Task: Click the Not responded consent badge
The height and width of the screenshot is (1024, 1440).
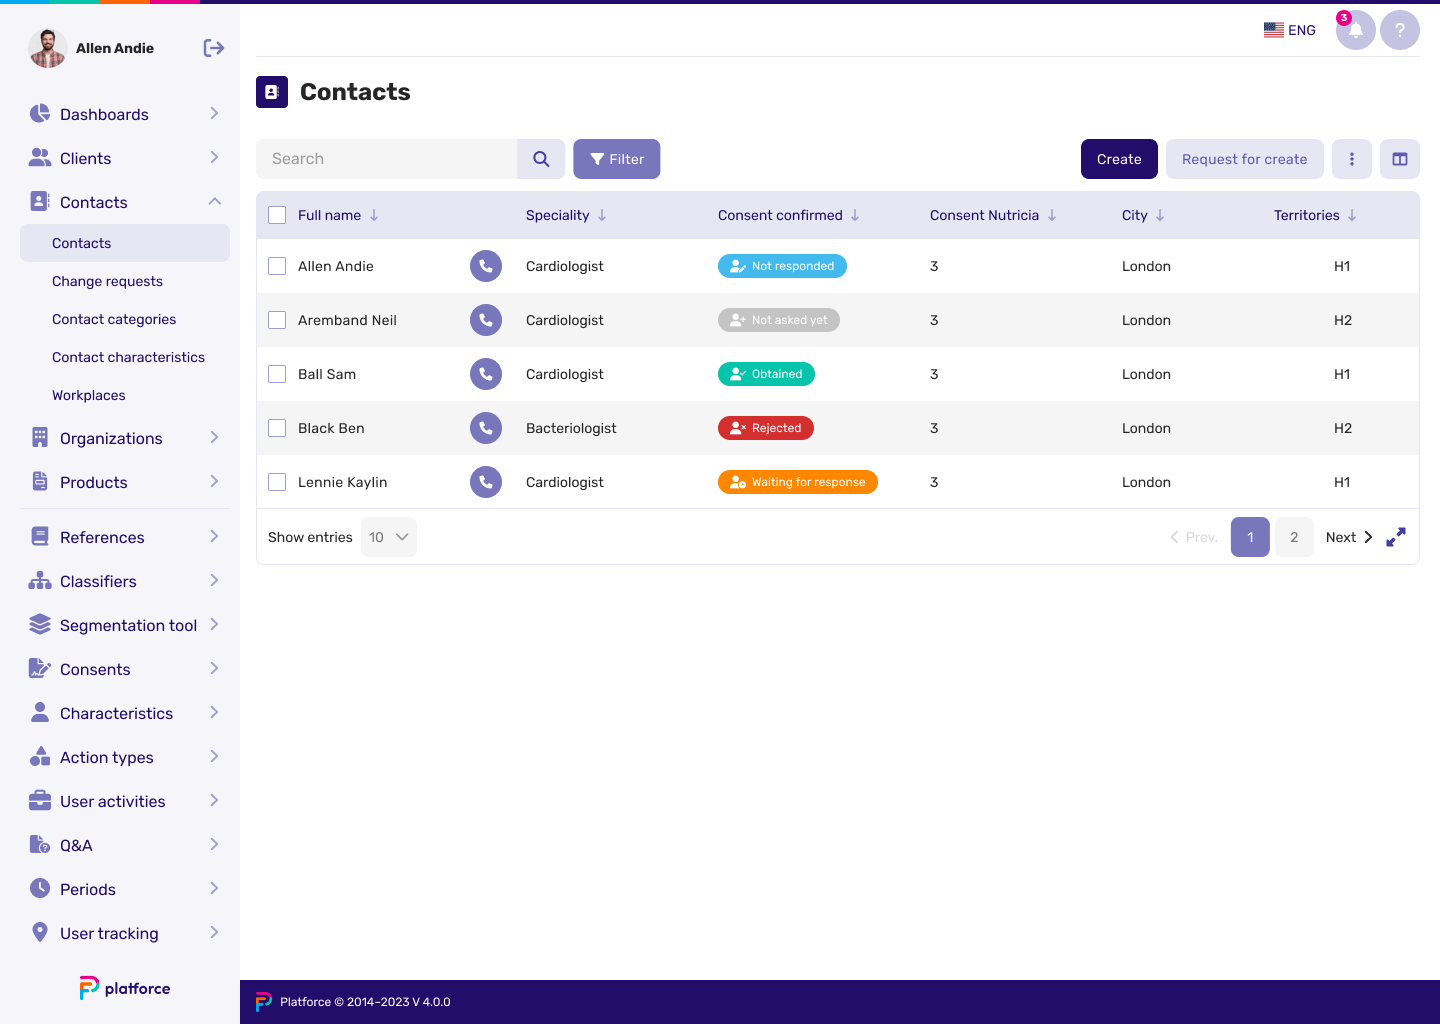Action: click(x=782, y=266)
